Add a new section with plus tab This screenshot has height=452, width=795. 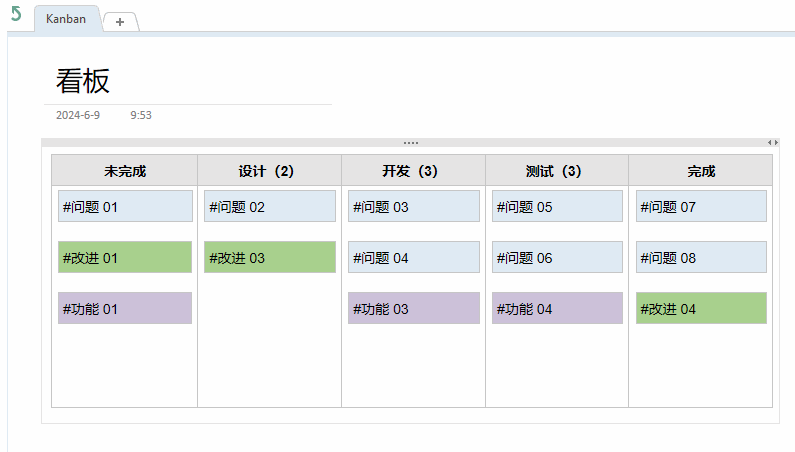(x=120, y=22)
